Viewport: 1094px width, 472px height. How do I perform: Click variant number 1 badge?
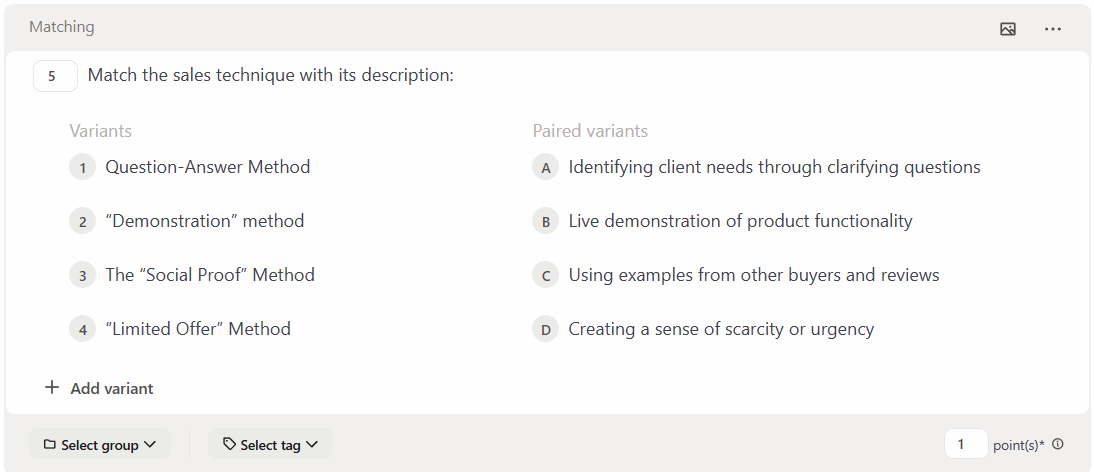83,168
